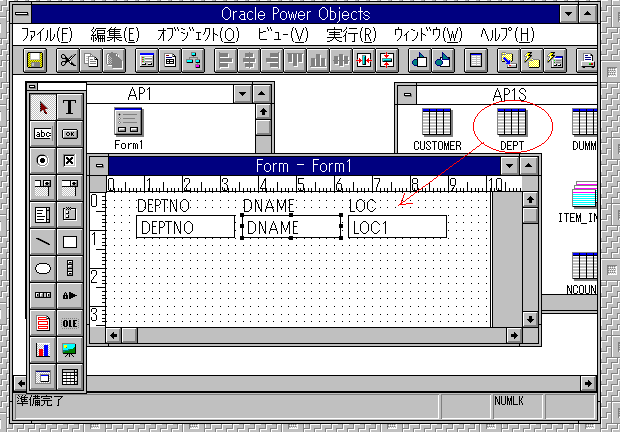620x432 pixels.
Task: Click the Send to Back toolbar icon
Action: [443, 60]
